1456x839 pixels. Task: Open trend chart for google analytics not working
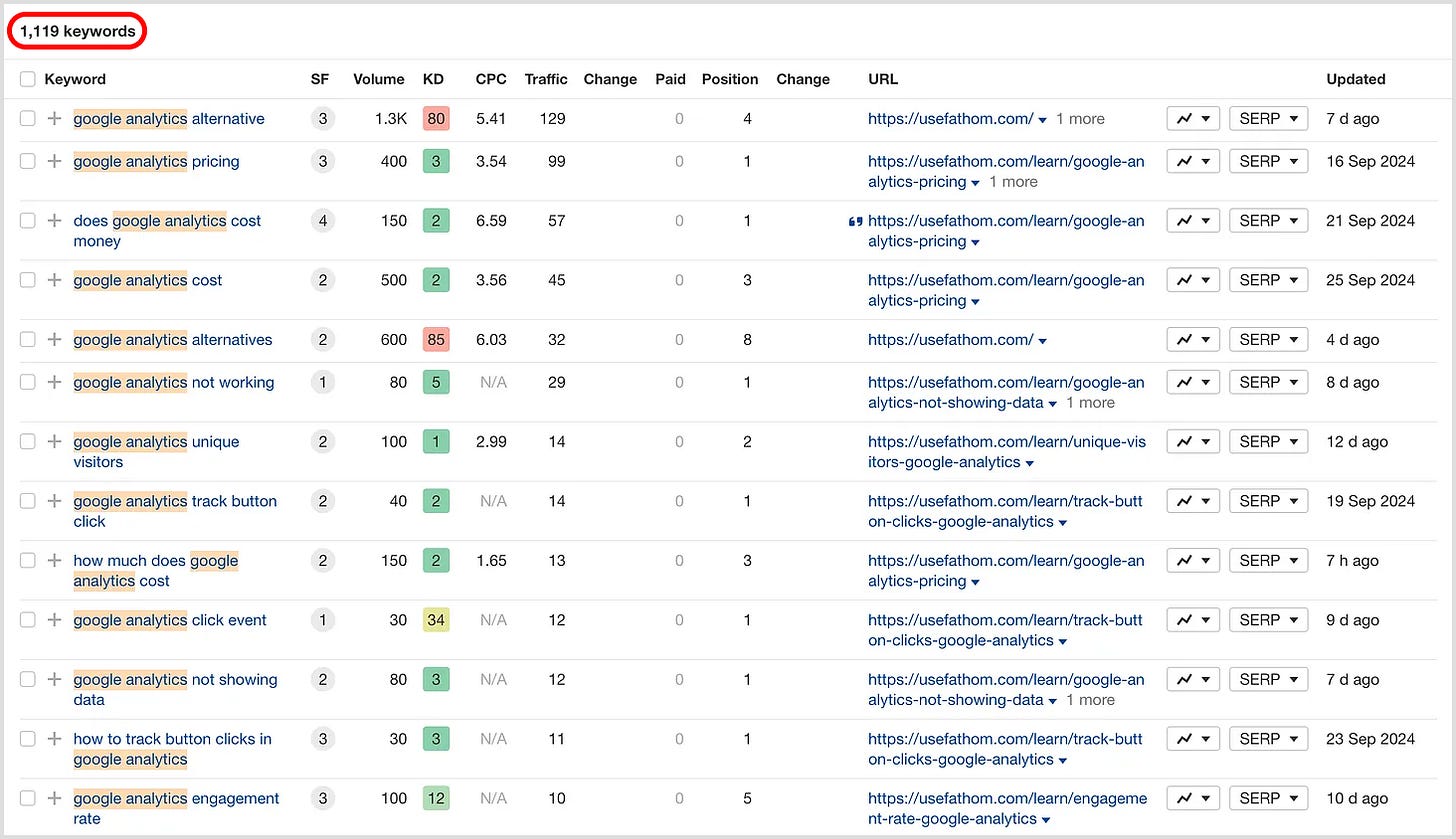pyautogui.click(x=1193, y=382)
